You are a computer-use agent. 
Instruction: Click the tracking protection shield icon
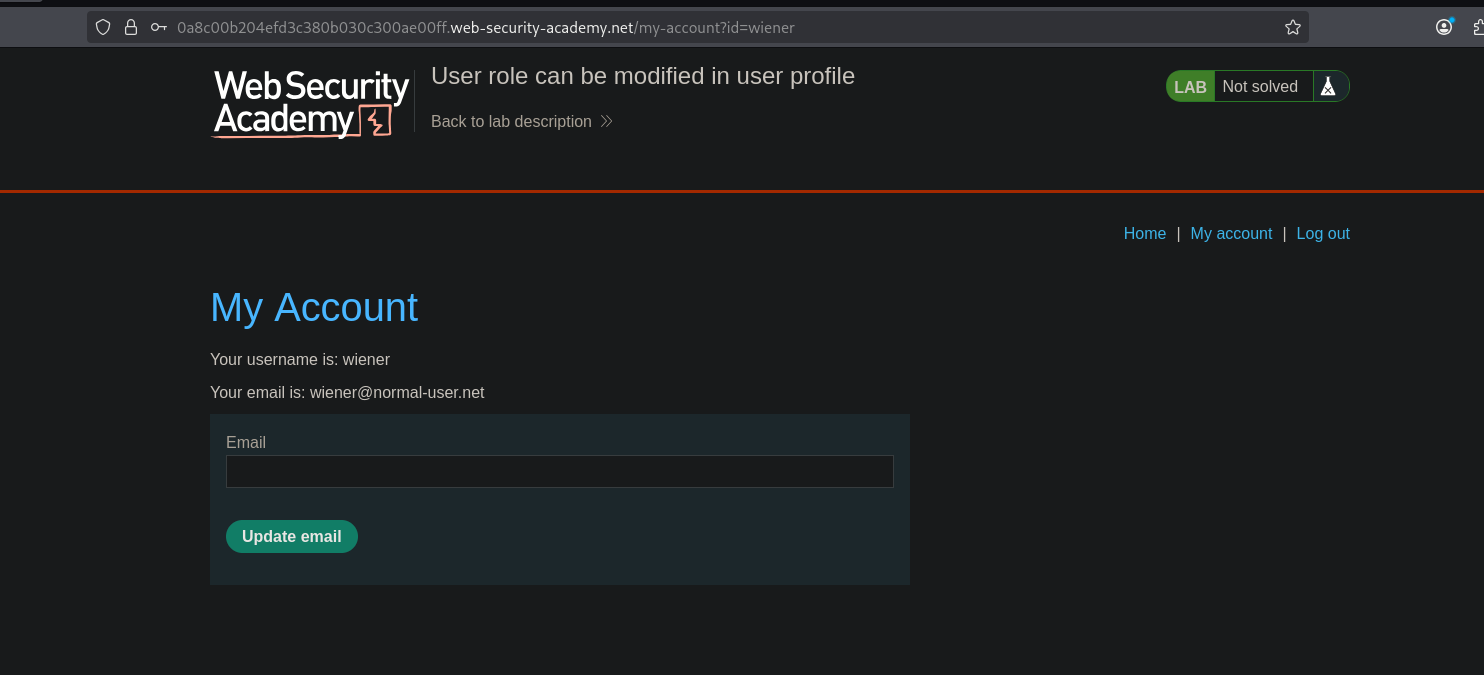click(x=103, y=28)
